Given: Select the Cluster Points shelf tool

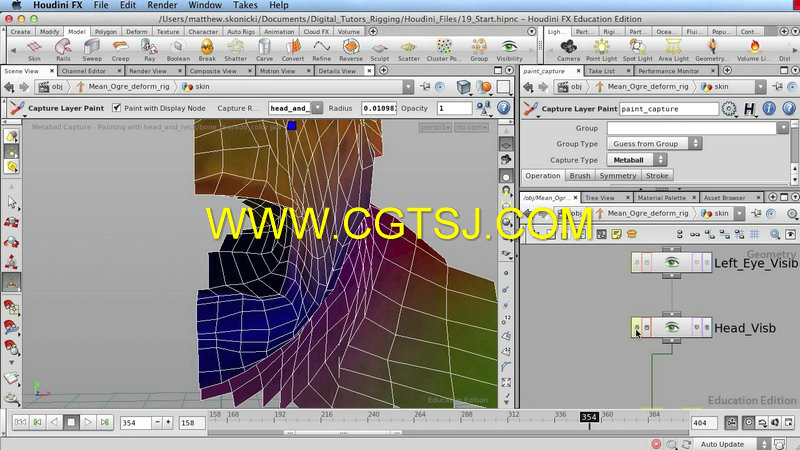Looking at the screenshot, I should pos(444,50).
